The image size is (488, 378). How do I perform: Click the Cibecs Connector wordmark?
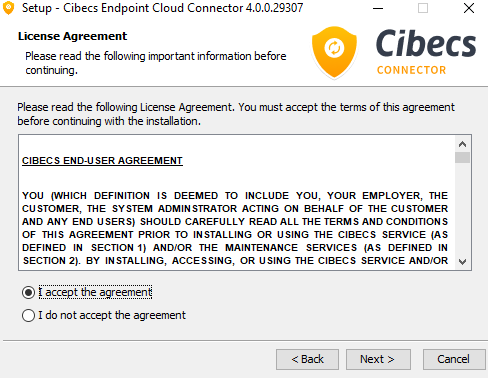[426, 52]
